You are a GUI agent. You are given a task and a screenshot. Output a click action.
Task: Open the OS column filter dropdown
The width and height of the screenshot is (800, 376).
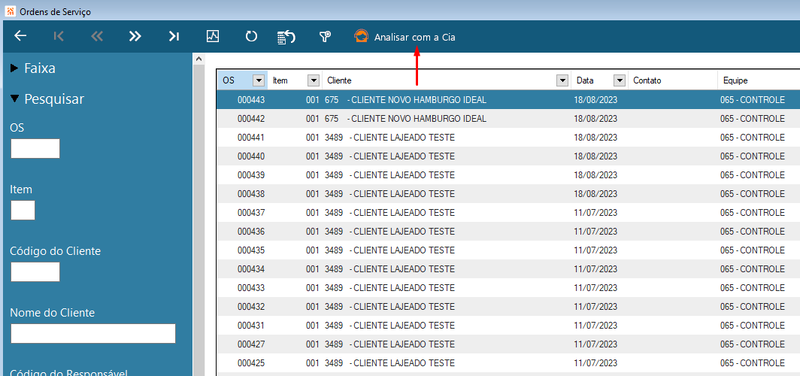click(259, 81)
